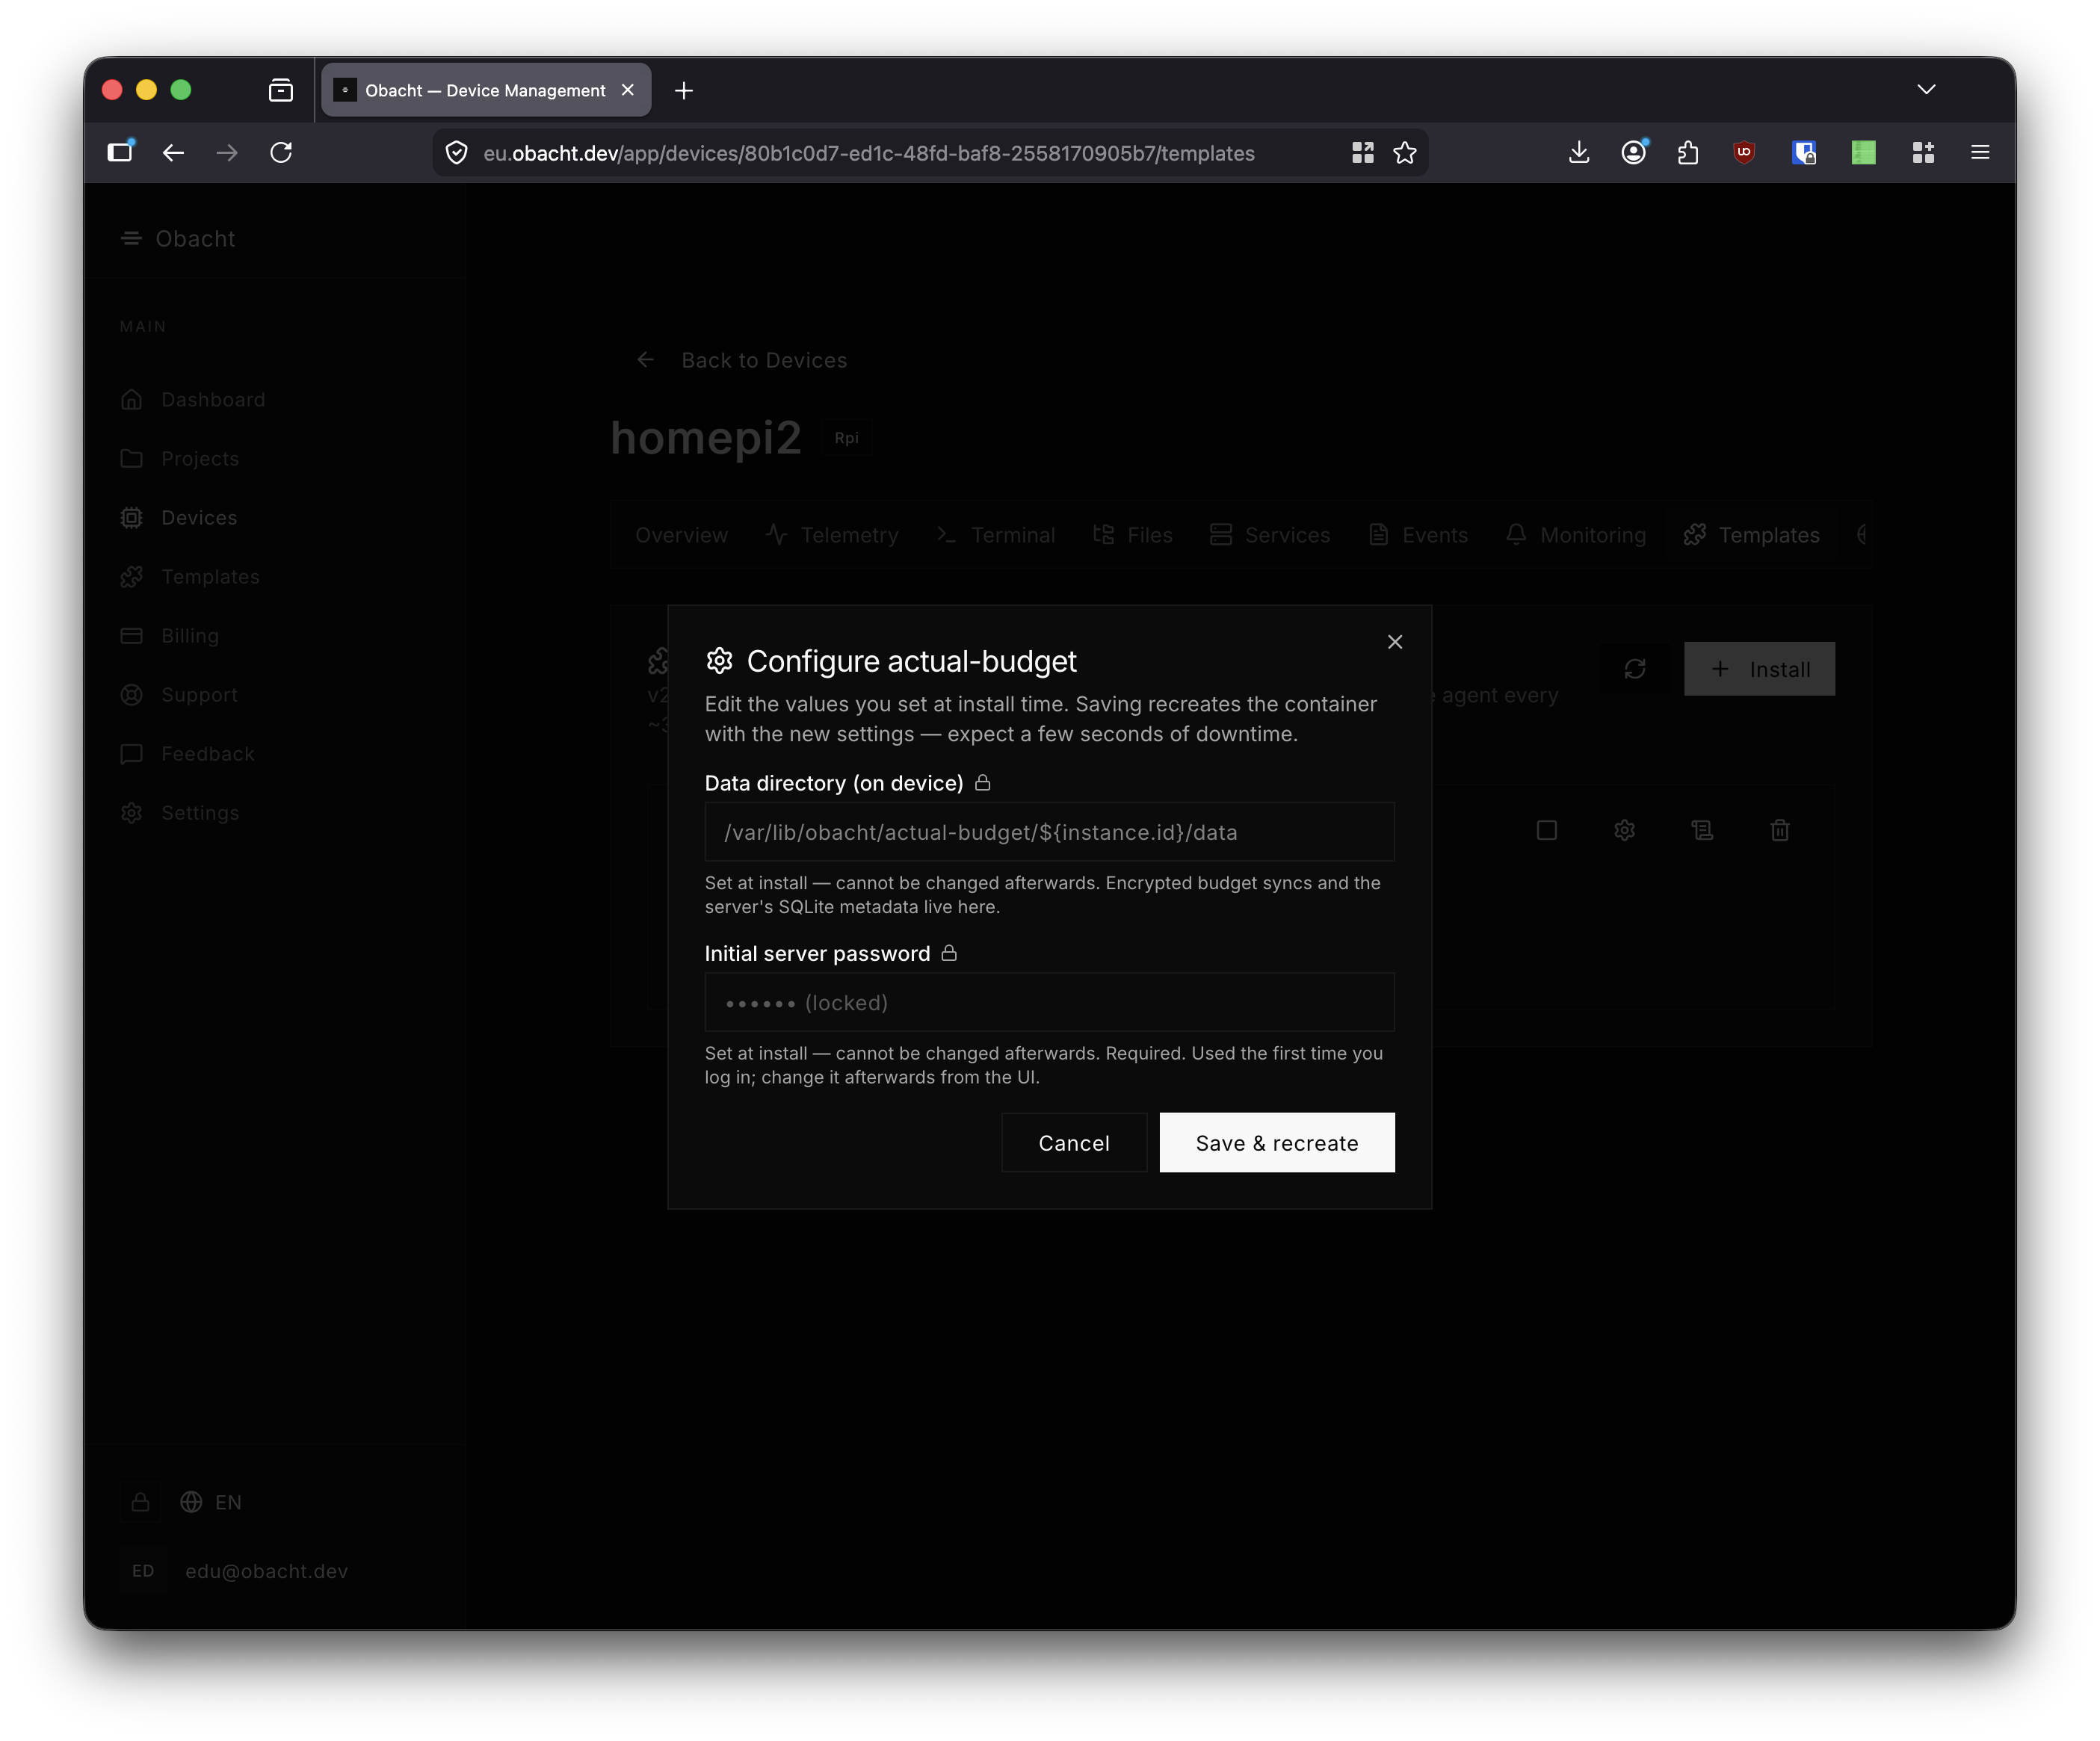Click the configure gear icon in template row
The height and width of the screenshot is (1741, 2100).
point(1624,830)
